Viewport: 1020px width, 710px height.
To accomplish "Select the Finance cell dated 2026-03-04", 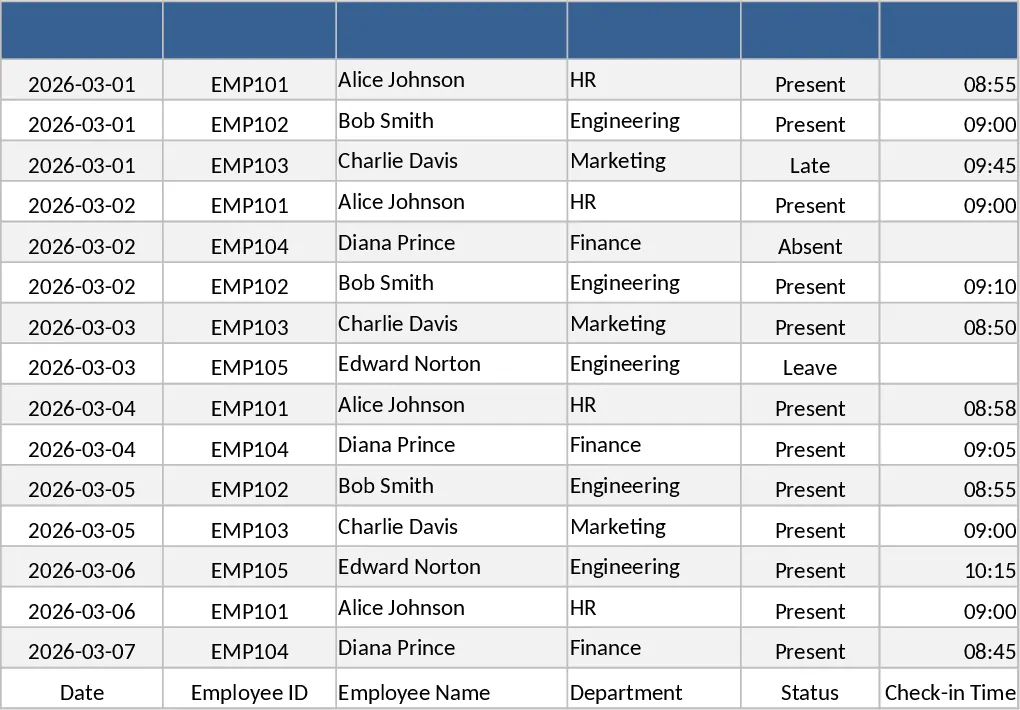I will point(654,445).
